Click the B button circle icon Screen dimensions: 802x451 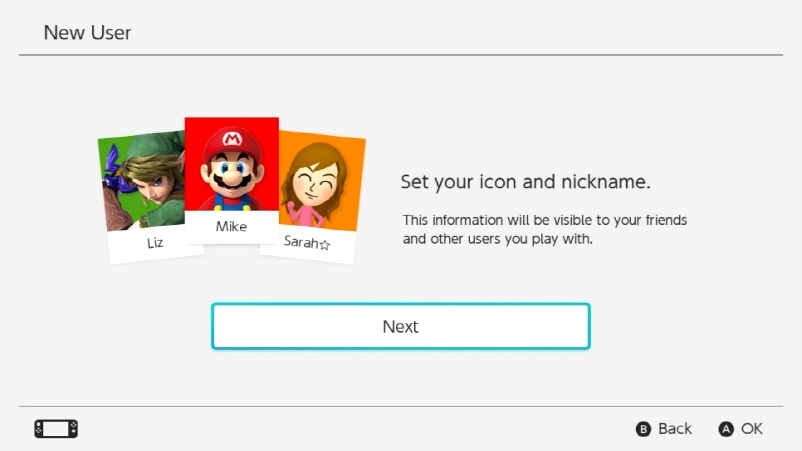(643, 429)
